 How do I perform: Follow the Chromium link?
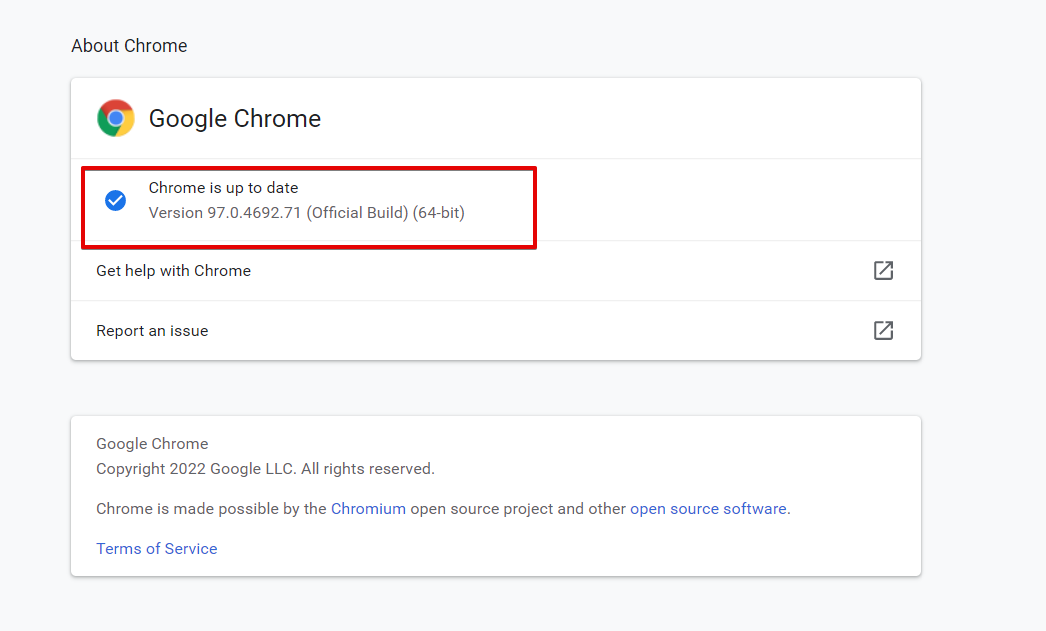(x=368, y=509)
